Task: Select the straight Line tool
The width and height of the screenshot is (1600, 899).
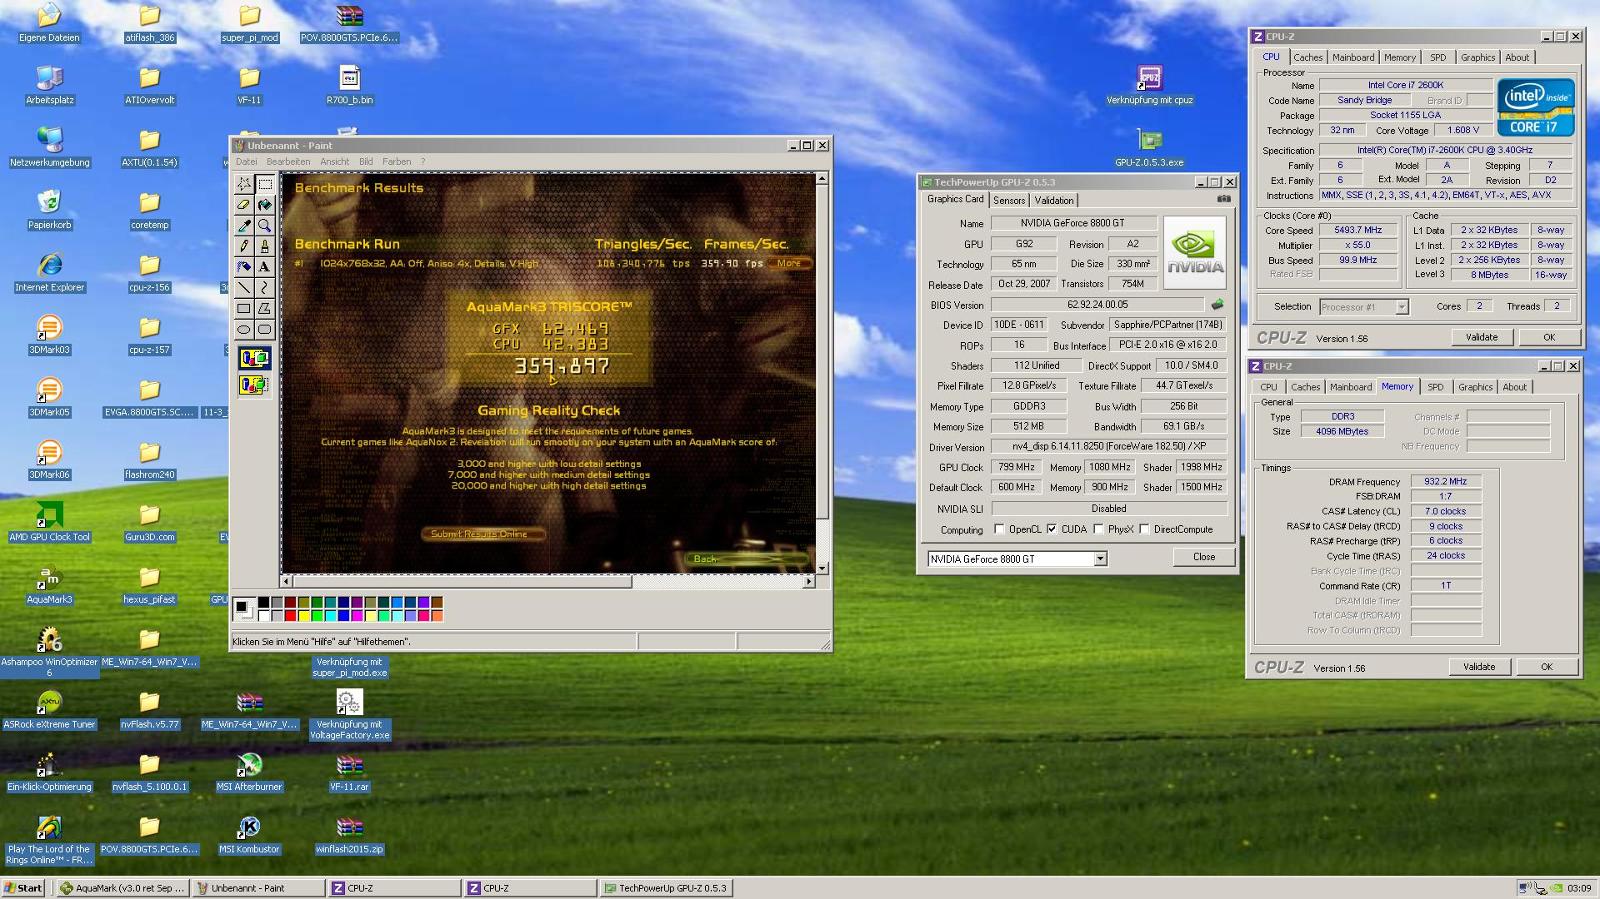Action: coord(243,288)
